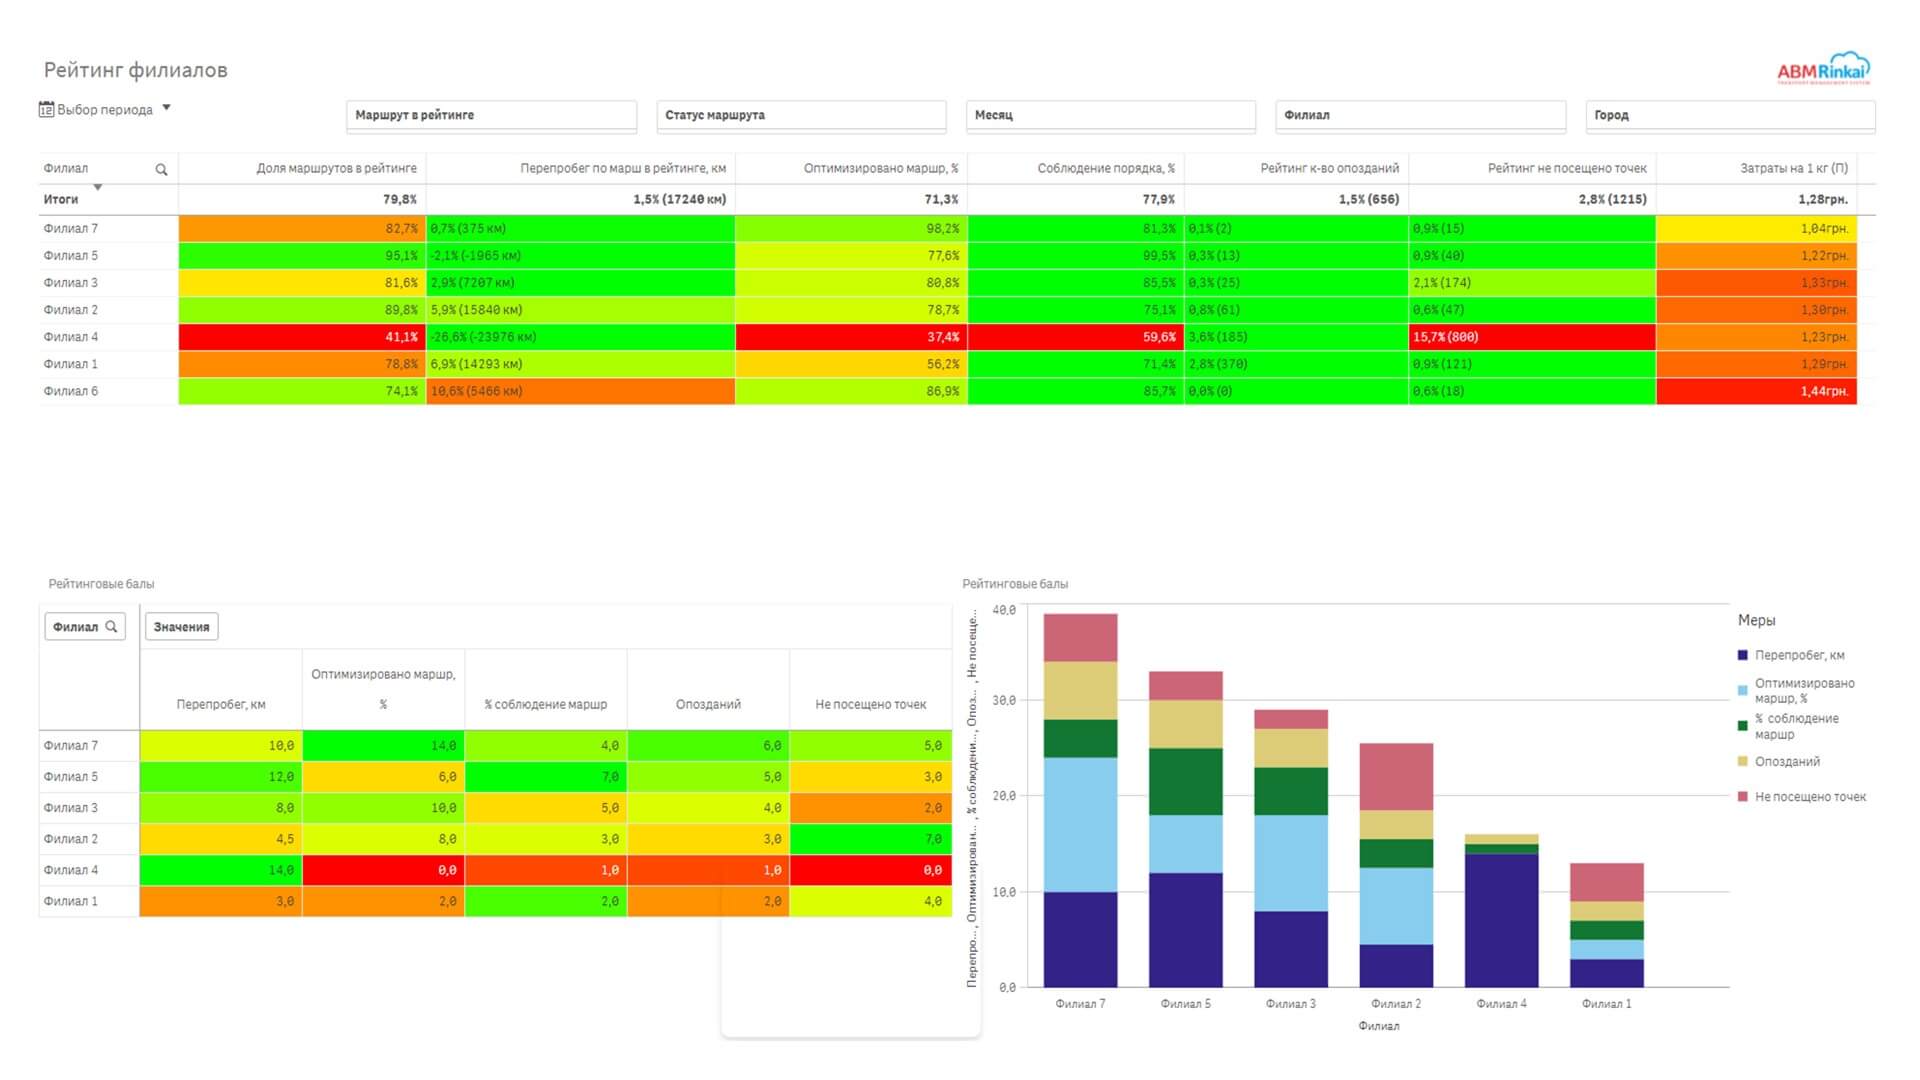
Task: Open the Месяц filter box
Action: 1111,116
